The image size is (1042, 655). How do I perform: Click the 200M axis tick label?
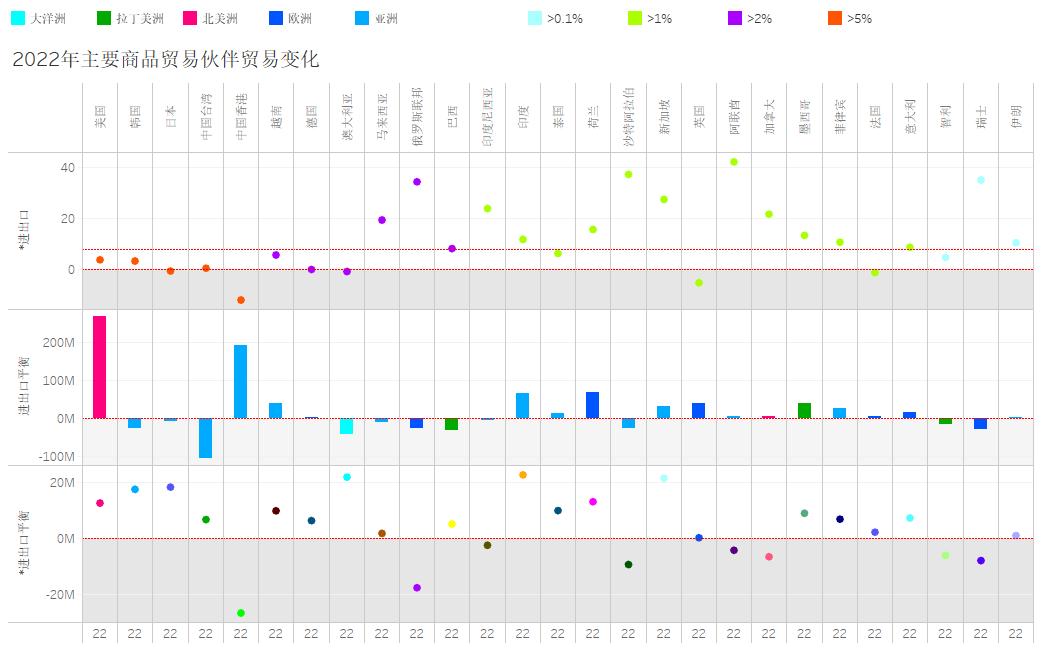pos(58,343)
